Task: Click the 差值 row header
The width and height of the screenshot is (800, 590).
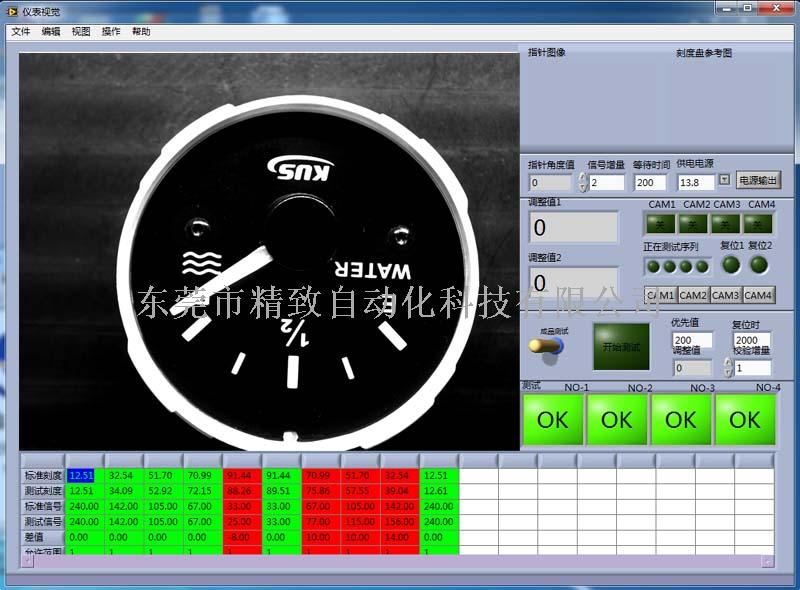Action: coord(43,537)
